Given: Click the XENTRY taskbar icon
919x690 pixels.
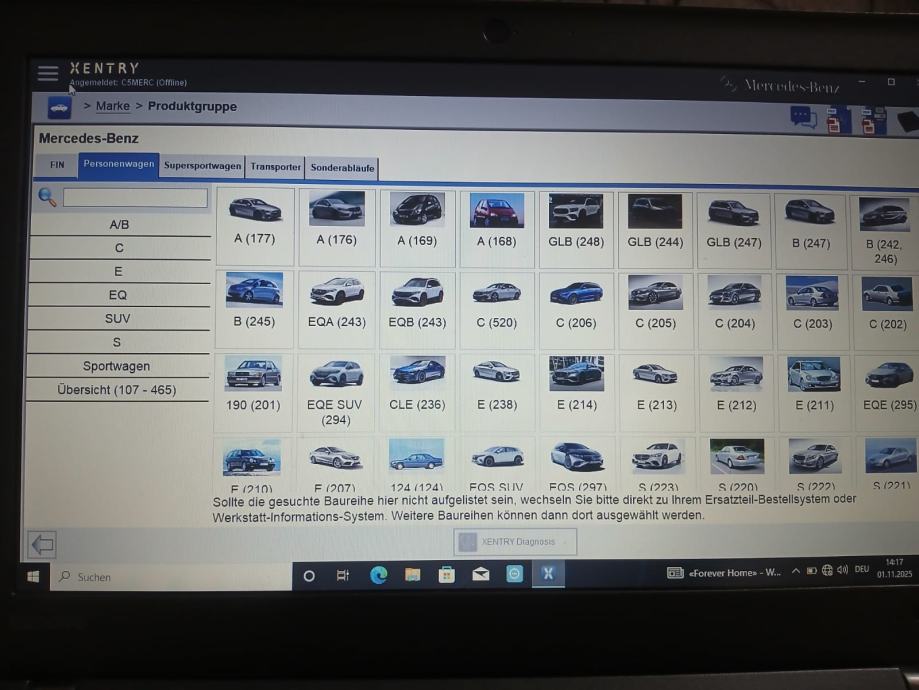Looking at the screenshot, I should [548, 573].
